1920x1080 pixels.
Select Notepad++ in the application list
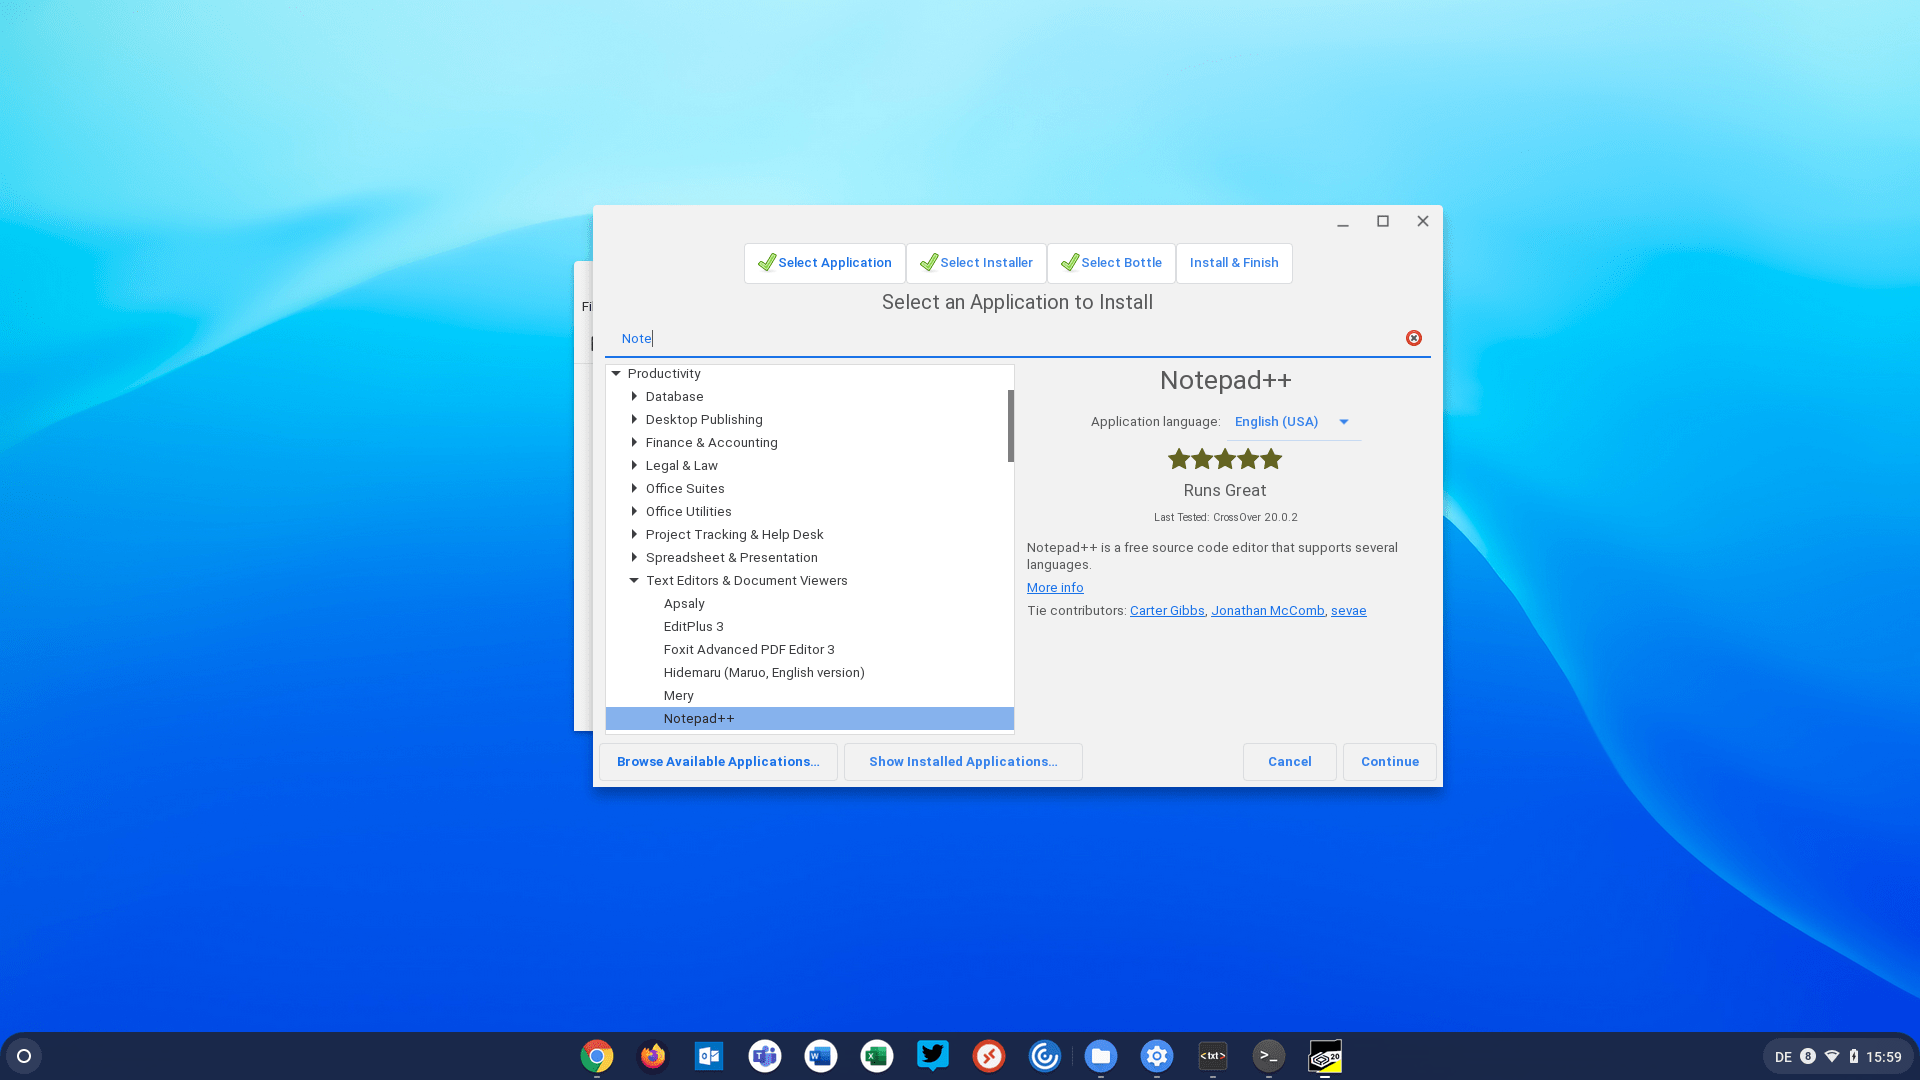point(810,719)
